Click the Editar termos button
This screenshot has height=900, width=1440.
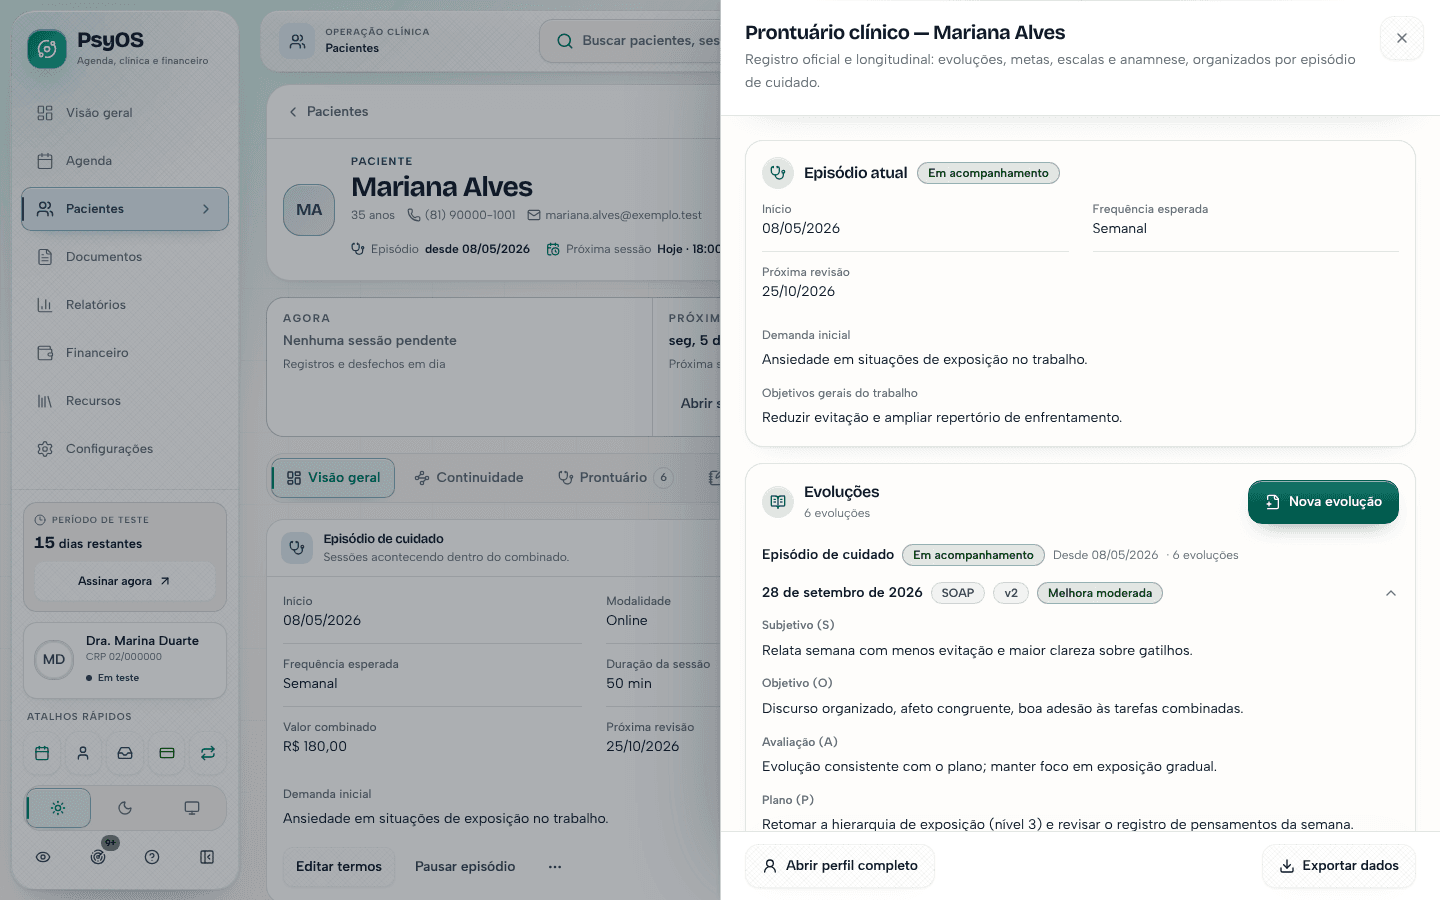pyautogui.click(x=339, y=866)
